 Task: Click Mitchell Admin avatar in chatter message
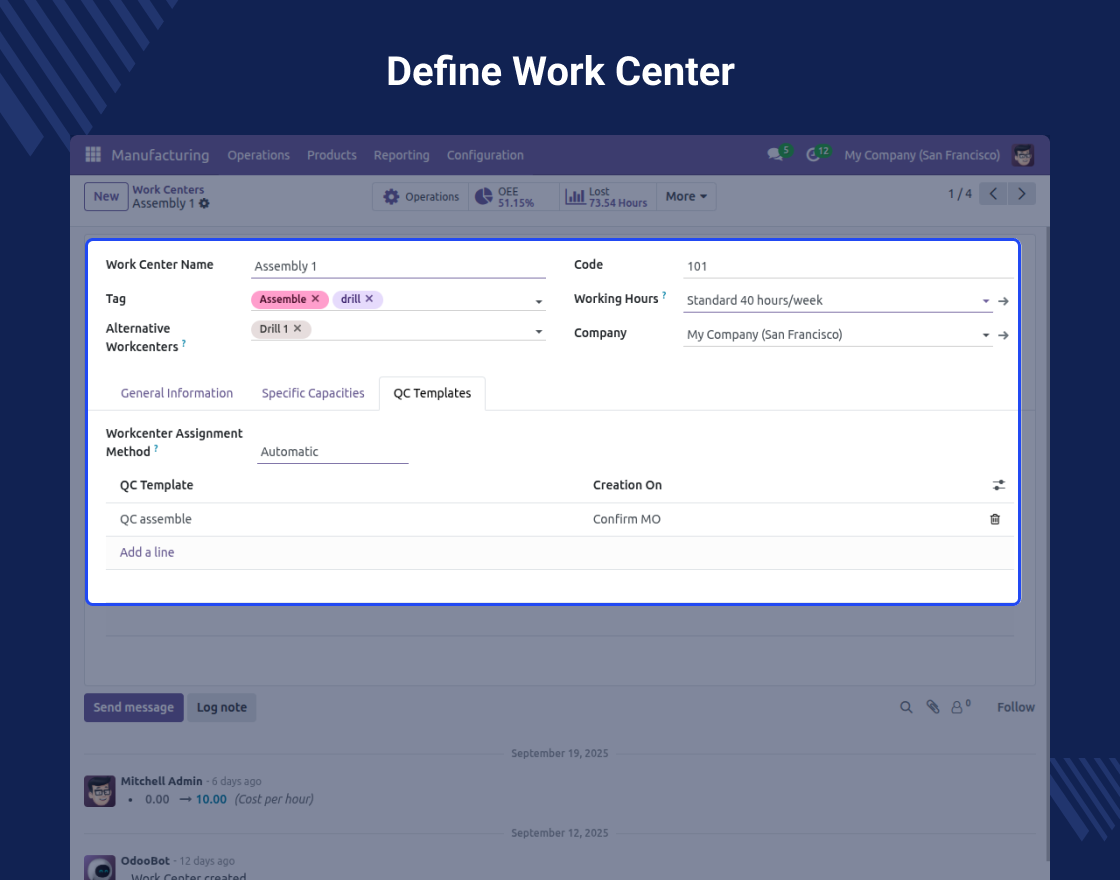(x=100, y=791)
